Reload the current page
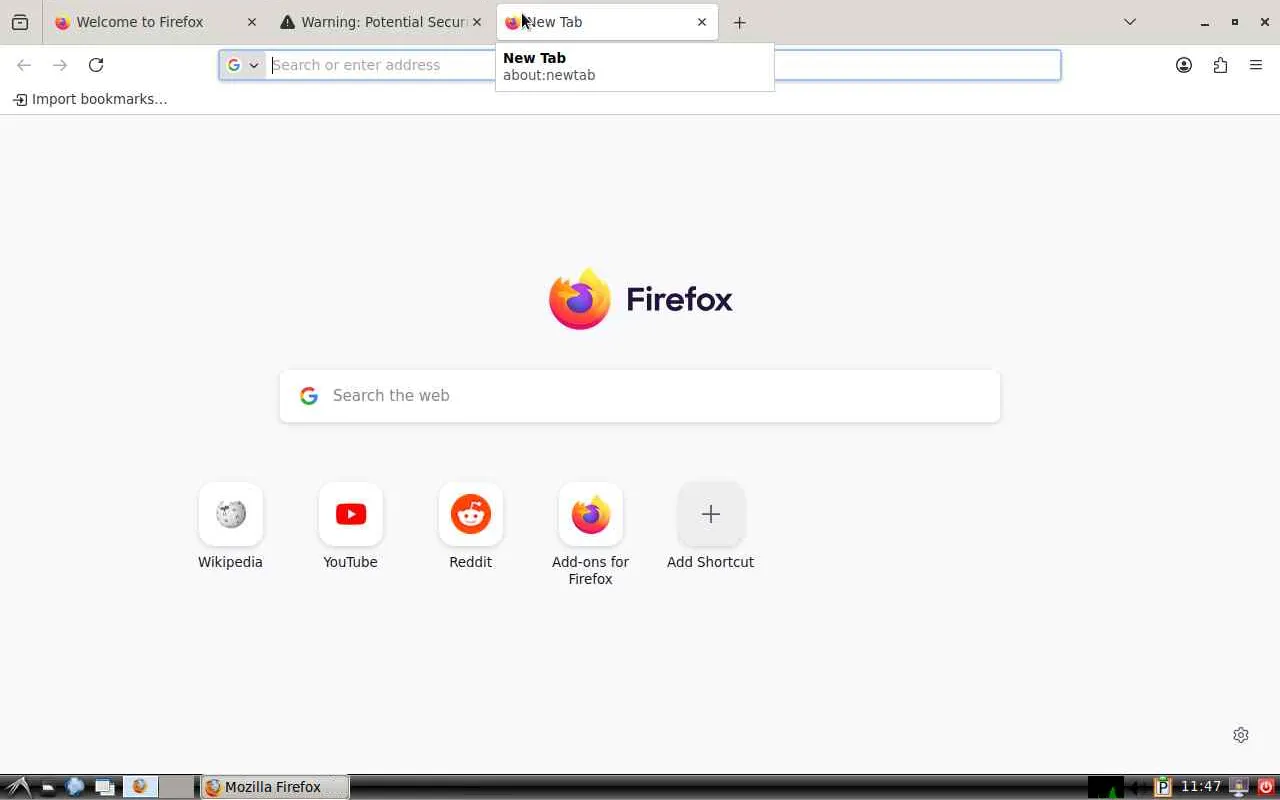This screenshot has height=800, width=1280. point(96,65)
